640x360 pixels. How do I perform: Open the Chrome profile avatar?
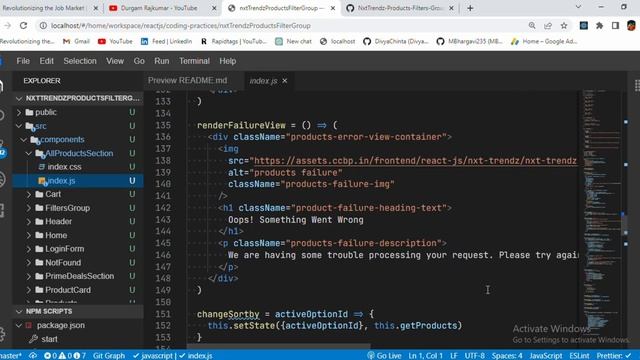coord(631,25)
